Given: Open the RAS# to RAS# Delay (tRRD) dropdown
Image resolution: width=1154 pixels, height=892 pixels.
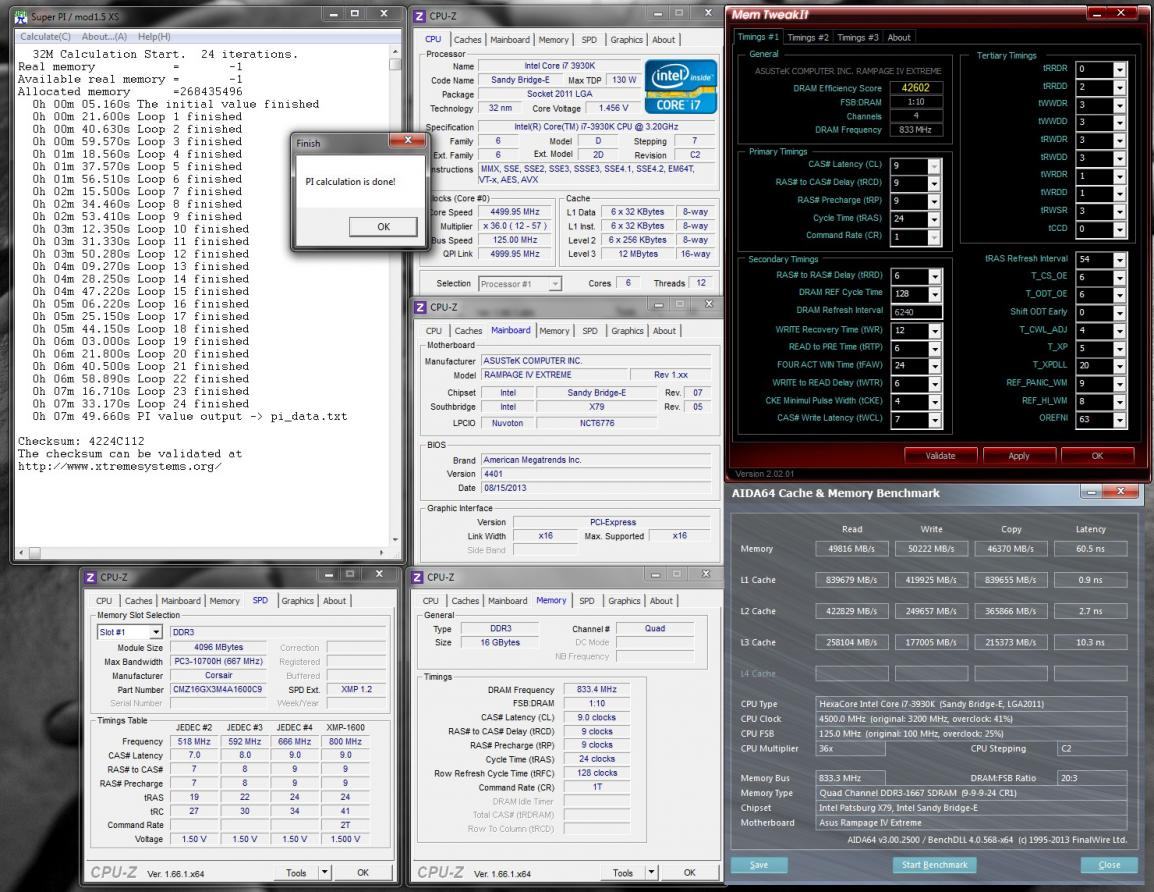Looking at the screenshot, I should (x=935, y=277).
